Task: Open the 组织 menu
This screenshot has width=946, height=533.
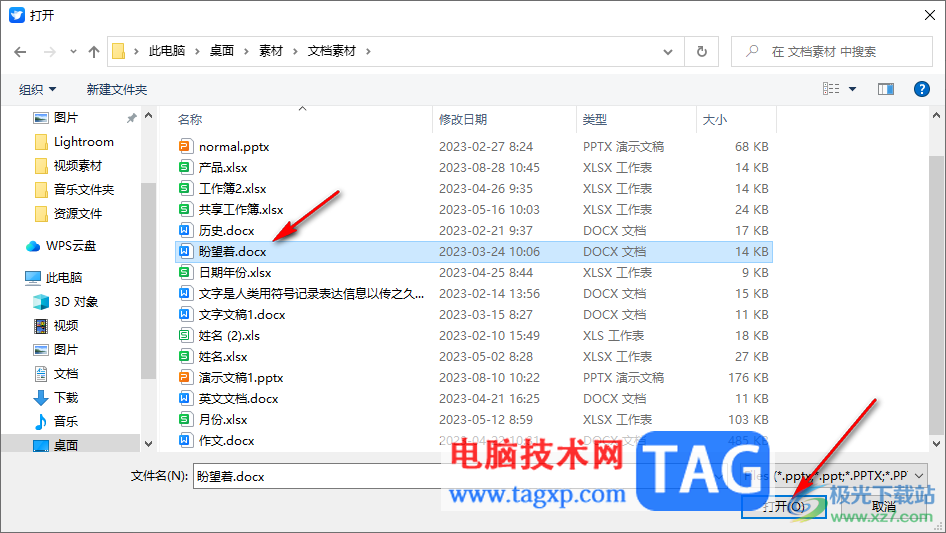Action: click(37, 89)
